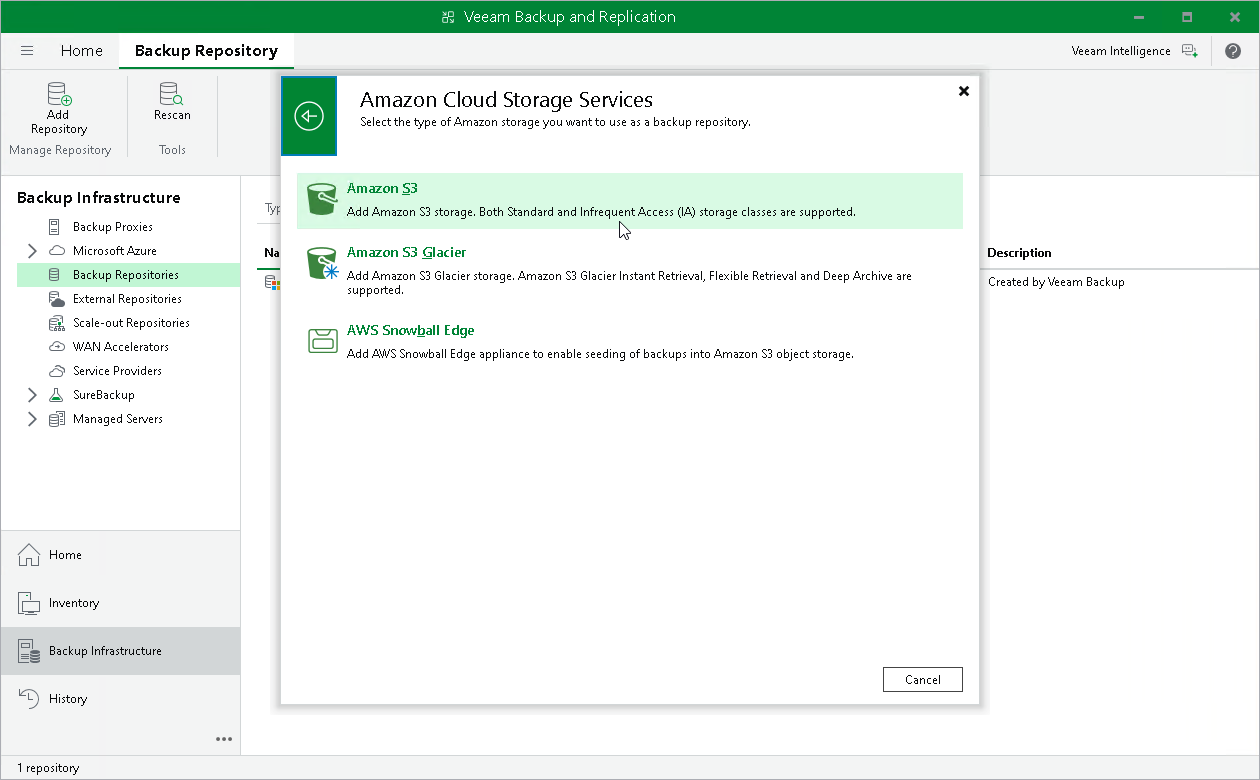Switch to the Home ribbon tab
The height and width of the screenshot is (780, 1260).
pos(81,51)
